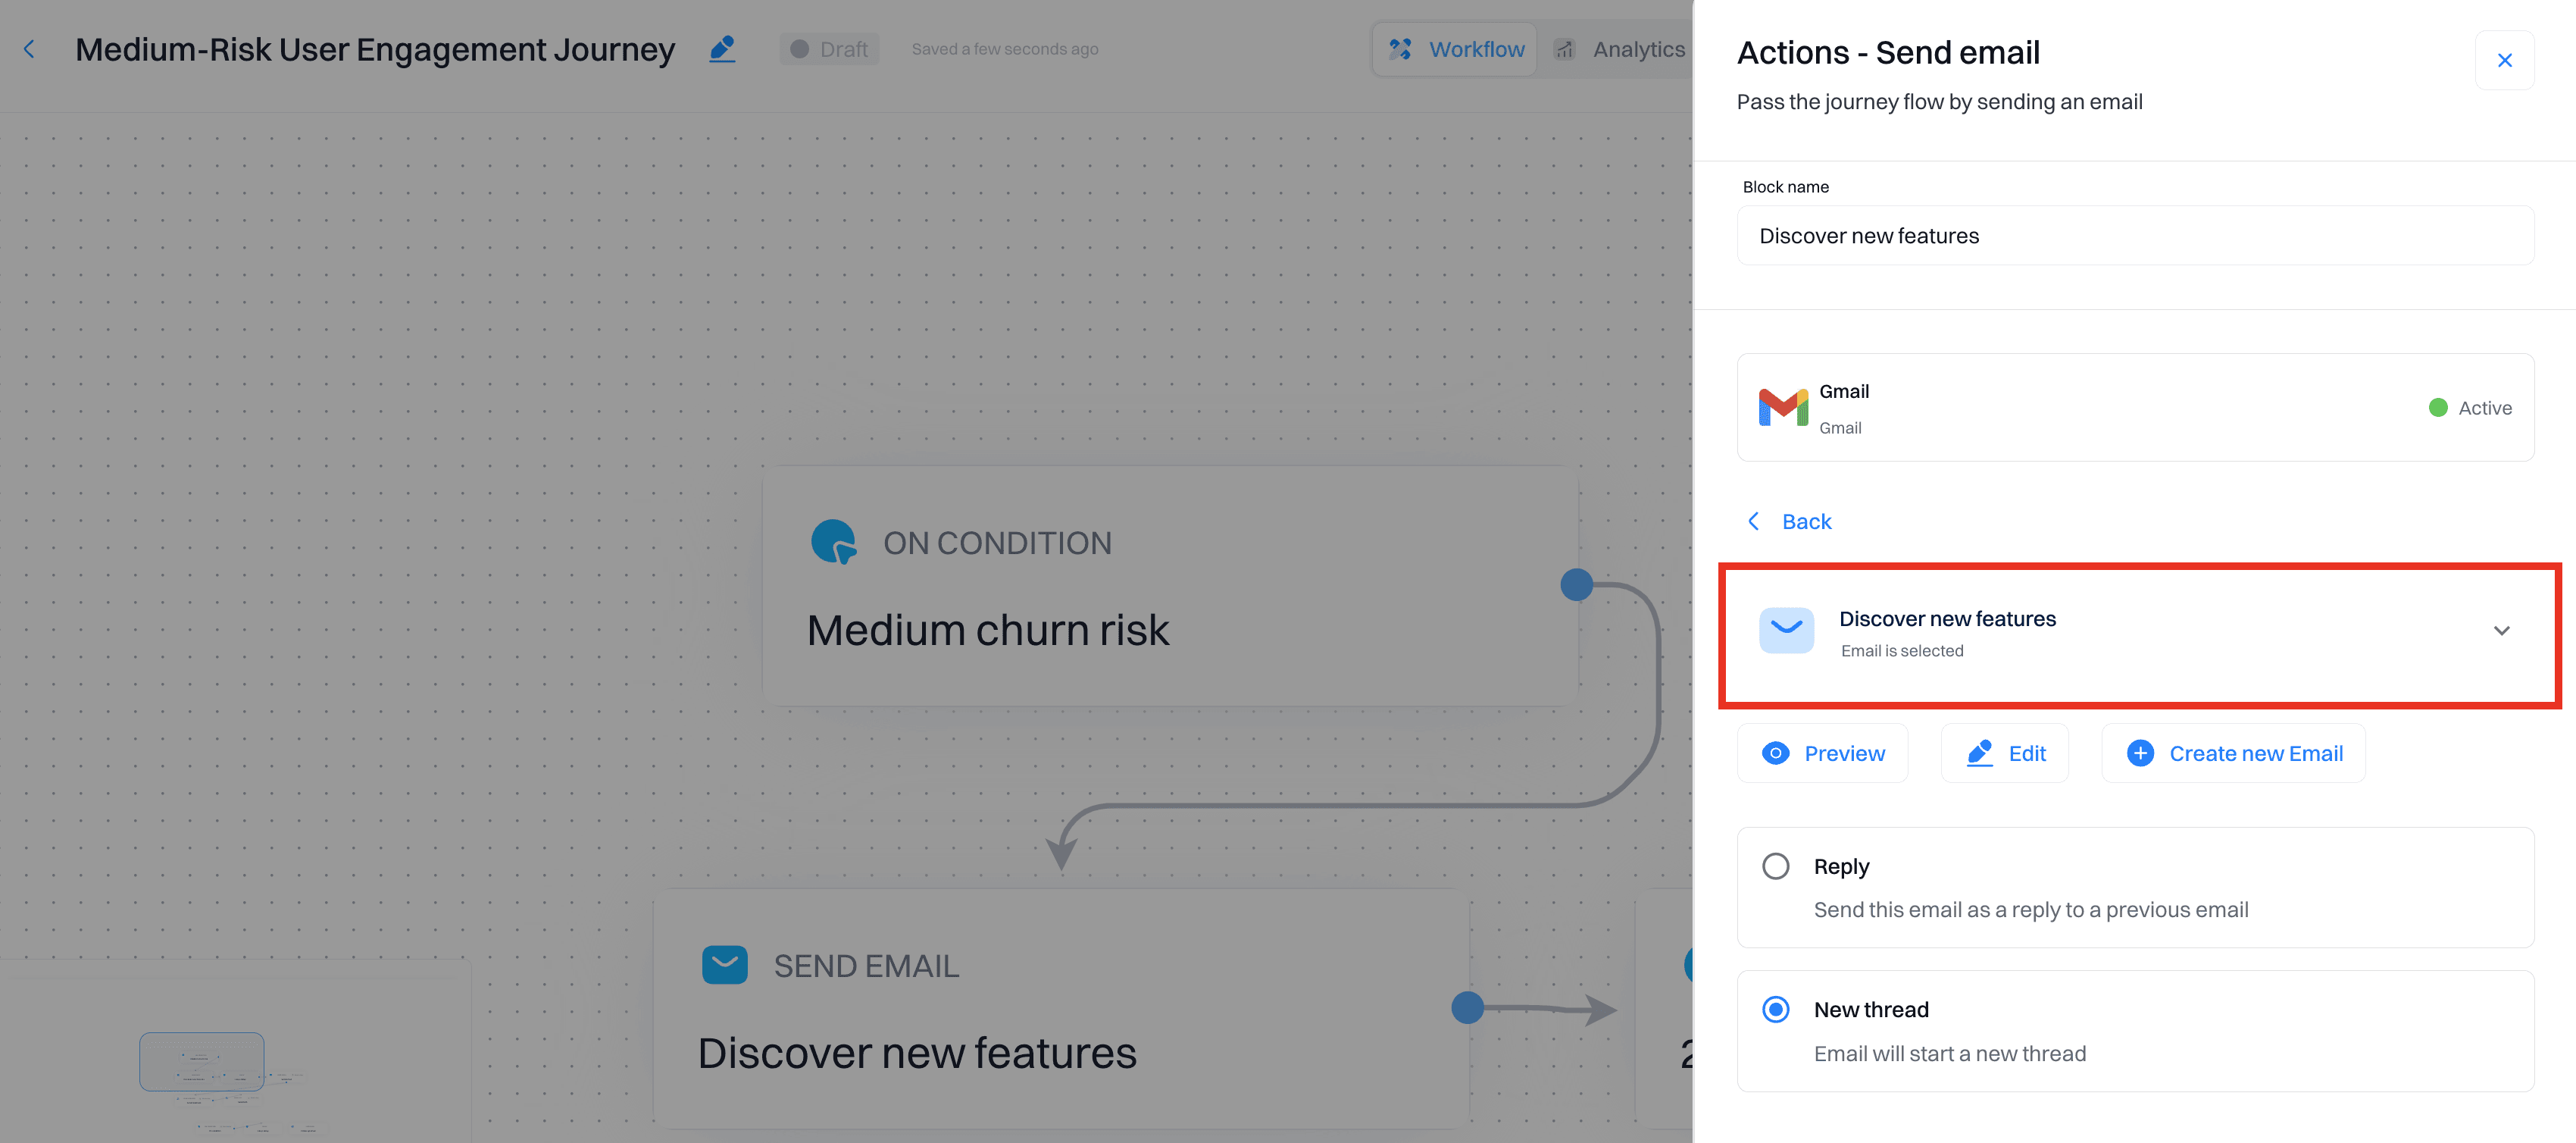Screen dimensions: 2576x1143
Task: Close the Send email actions panel
Action: [2504, 60]
